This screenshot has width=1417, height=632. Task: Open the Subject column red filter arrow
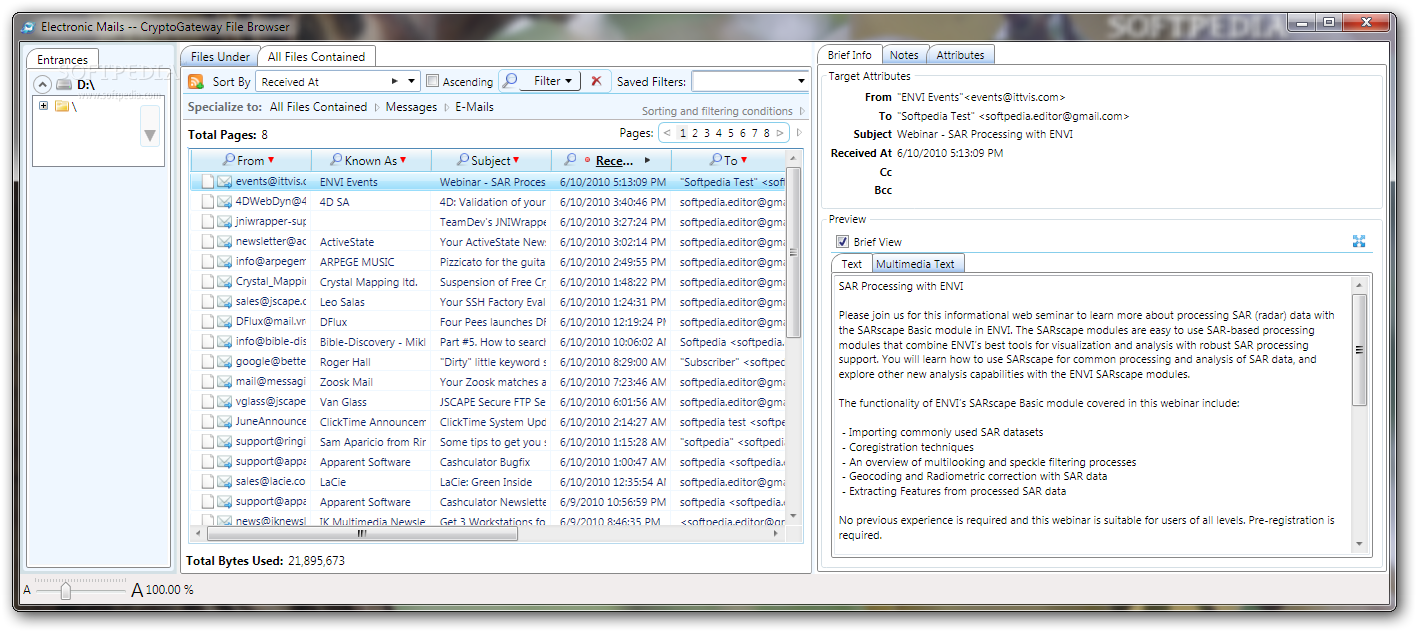click(516, 160)
